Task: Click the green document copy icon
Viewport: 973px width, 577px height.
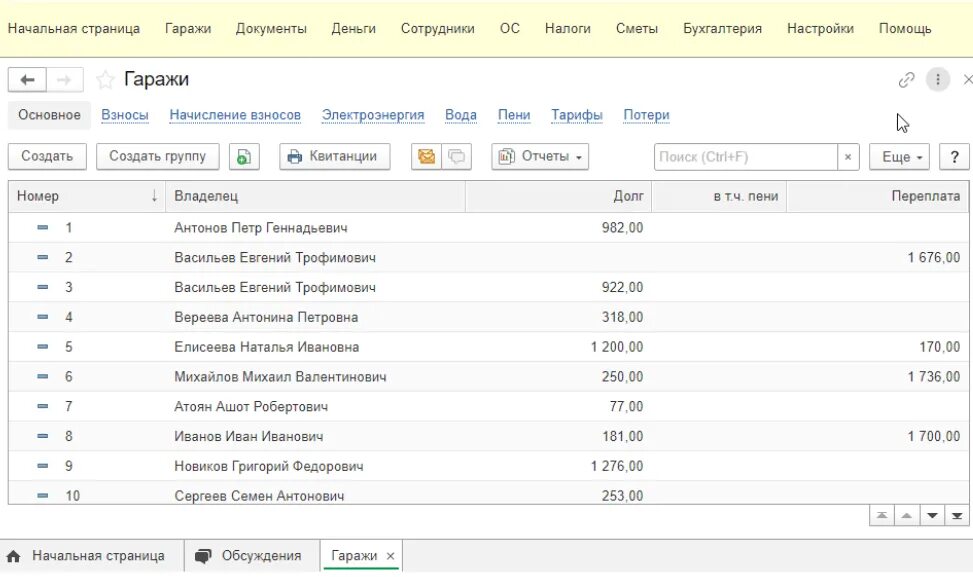Action: (244, 156)
